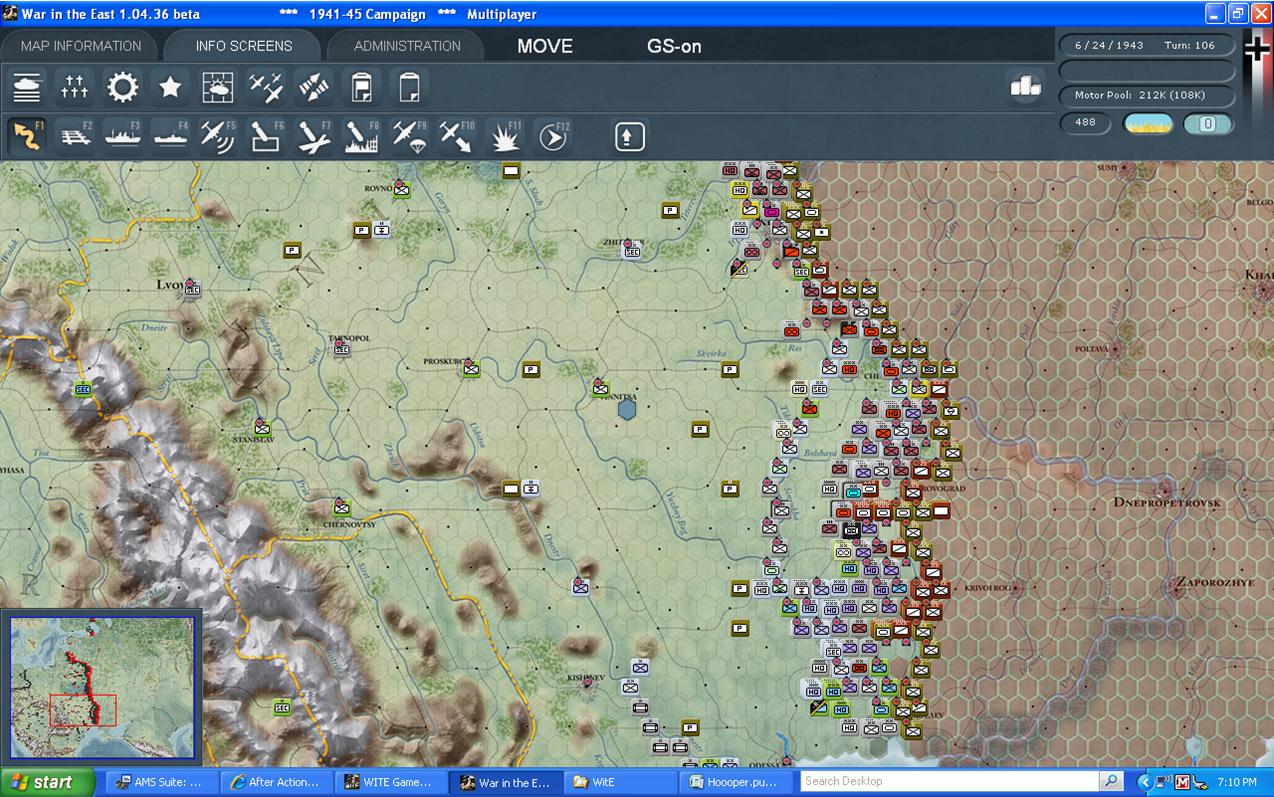Select the SEC unit at Zhitomir
Screen dimensions: 1274x797
coord(631,251)
